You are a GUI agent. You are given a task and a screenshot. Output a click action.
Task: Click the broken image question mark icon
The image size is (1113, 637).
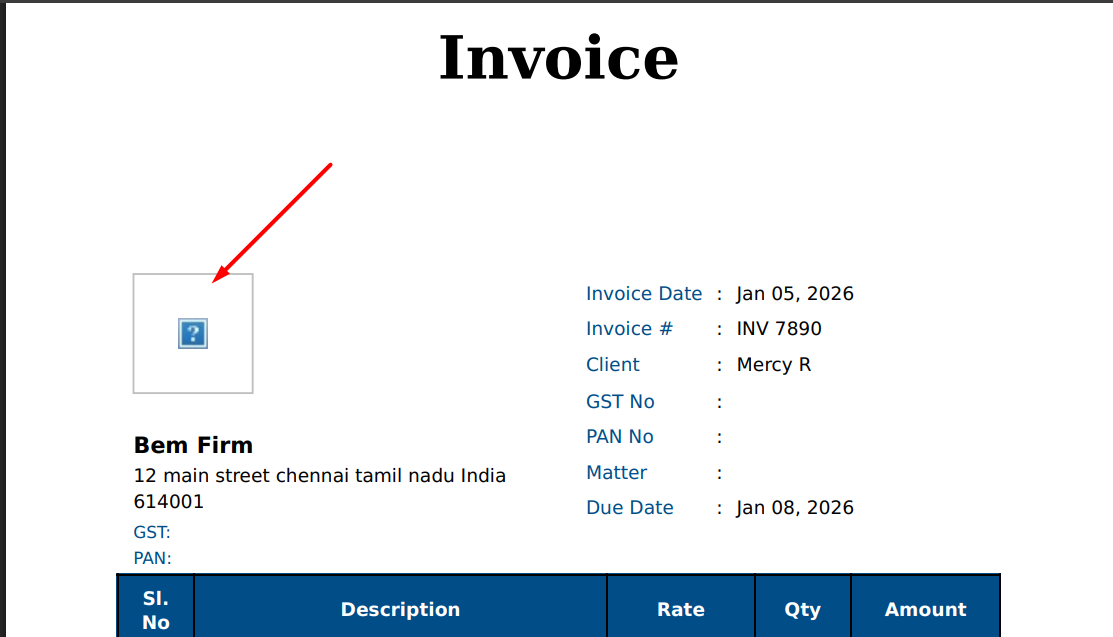tap(192, 334)
